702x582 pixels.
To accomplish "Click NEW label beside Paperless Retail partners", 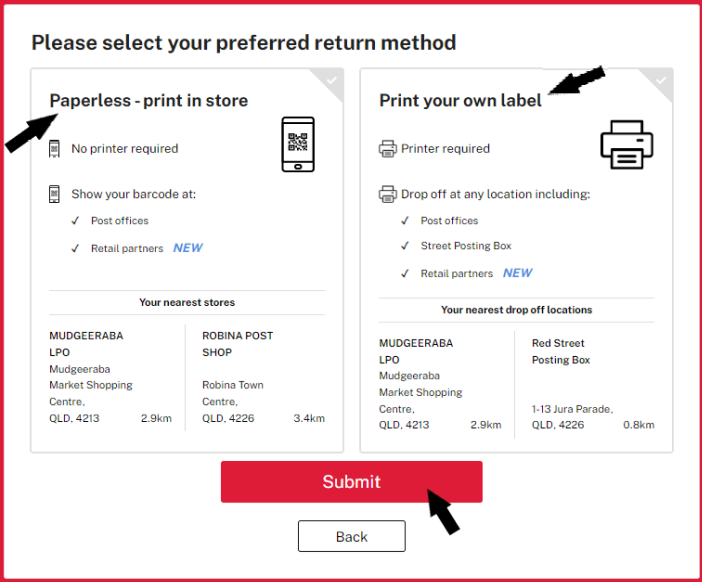I will (188, 248).
